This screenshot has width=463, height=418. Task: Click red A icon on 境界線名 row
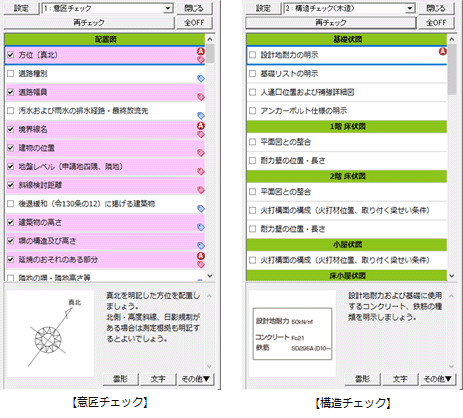click(201, 126)
